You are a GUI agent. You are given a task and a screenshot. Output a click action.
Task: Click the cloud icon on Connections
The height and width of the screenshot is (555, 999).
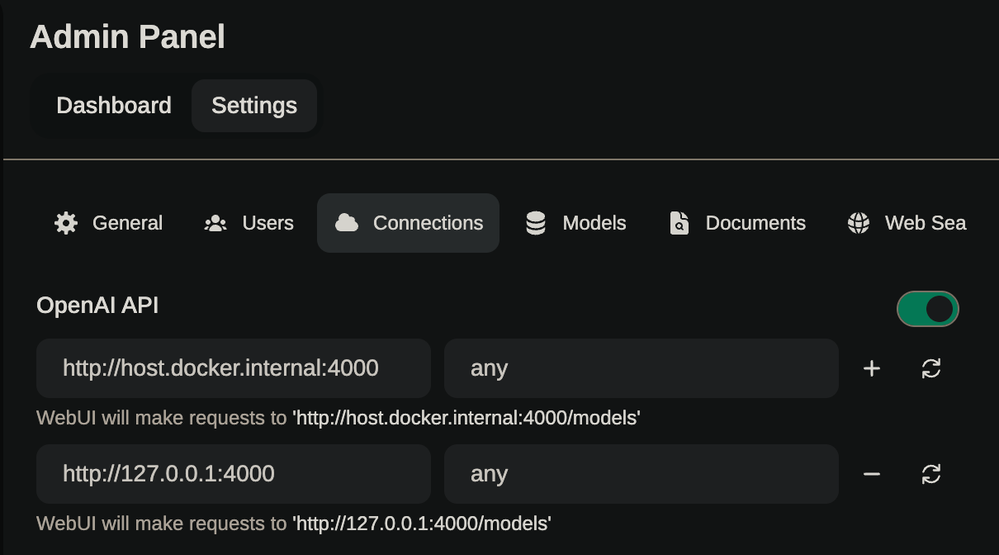(347, 223)
